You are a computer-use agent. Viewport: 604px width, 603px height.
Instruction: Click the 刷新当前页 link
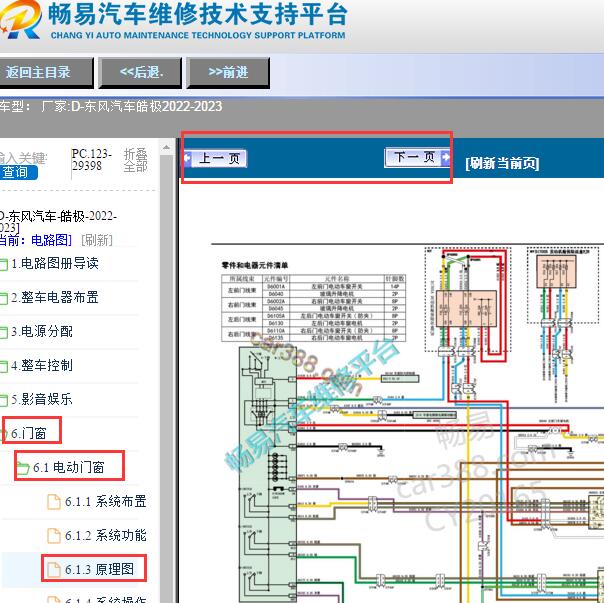[502, 163]
